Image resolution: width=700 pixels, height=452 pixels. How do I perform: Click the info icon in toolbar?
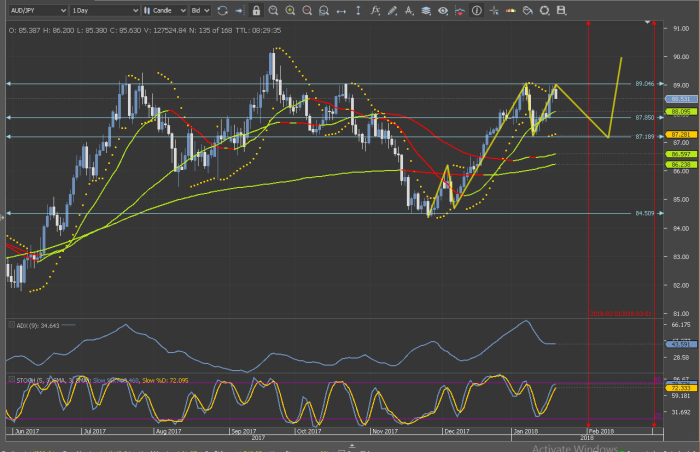click(x=477, y=10)
